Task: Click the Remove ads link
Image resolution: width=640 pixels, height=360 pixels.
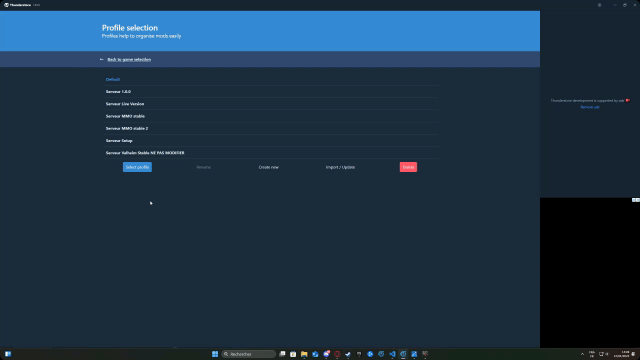Action: coord(590,107)
